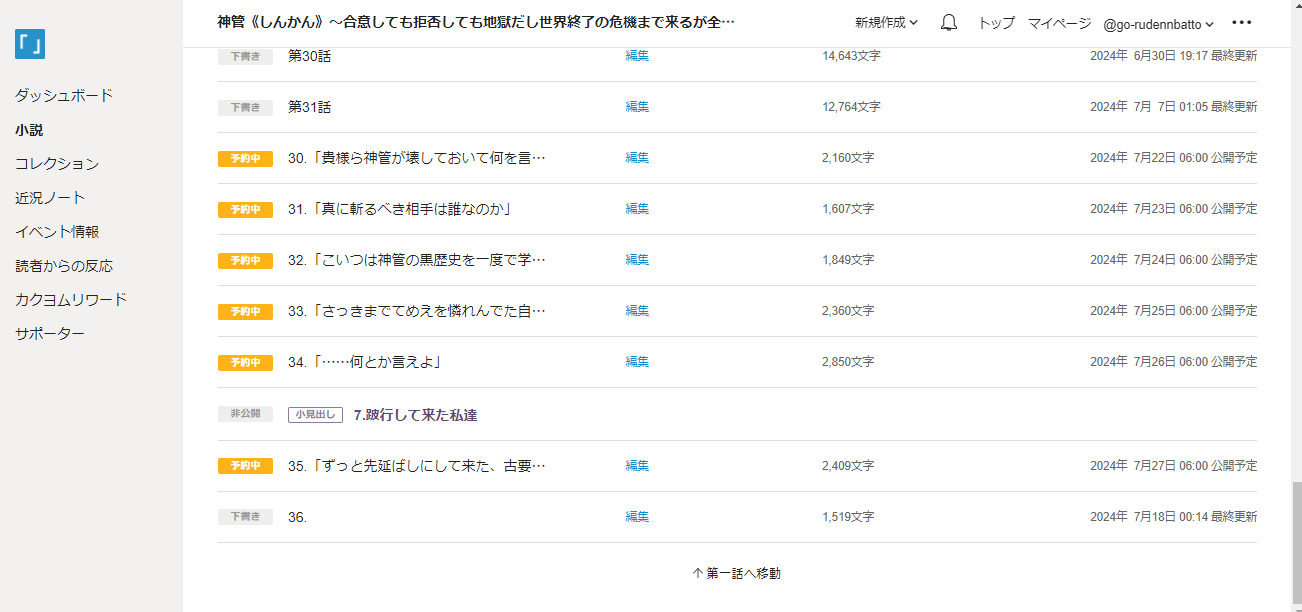Open マイページ in header

pyautogui.click(x=1059, y=23)
